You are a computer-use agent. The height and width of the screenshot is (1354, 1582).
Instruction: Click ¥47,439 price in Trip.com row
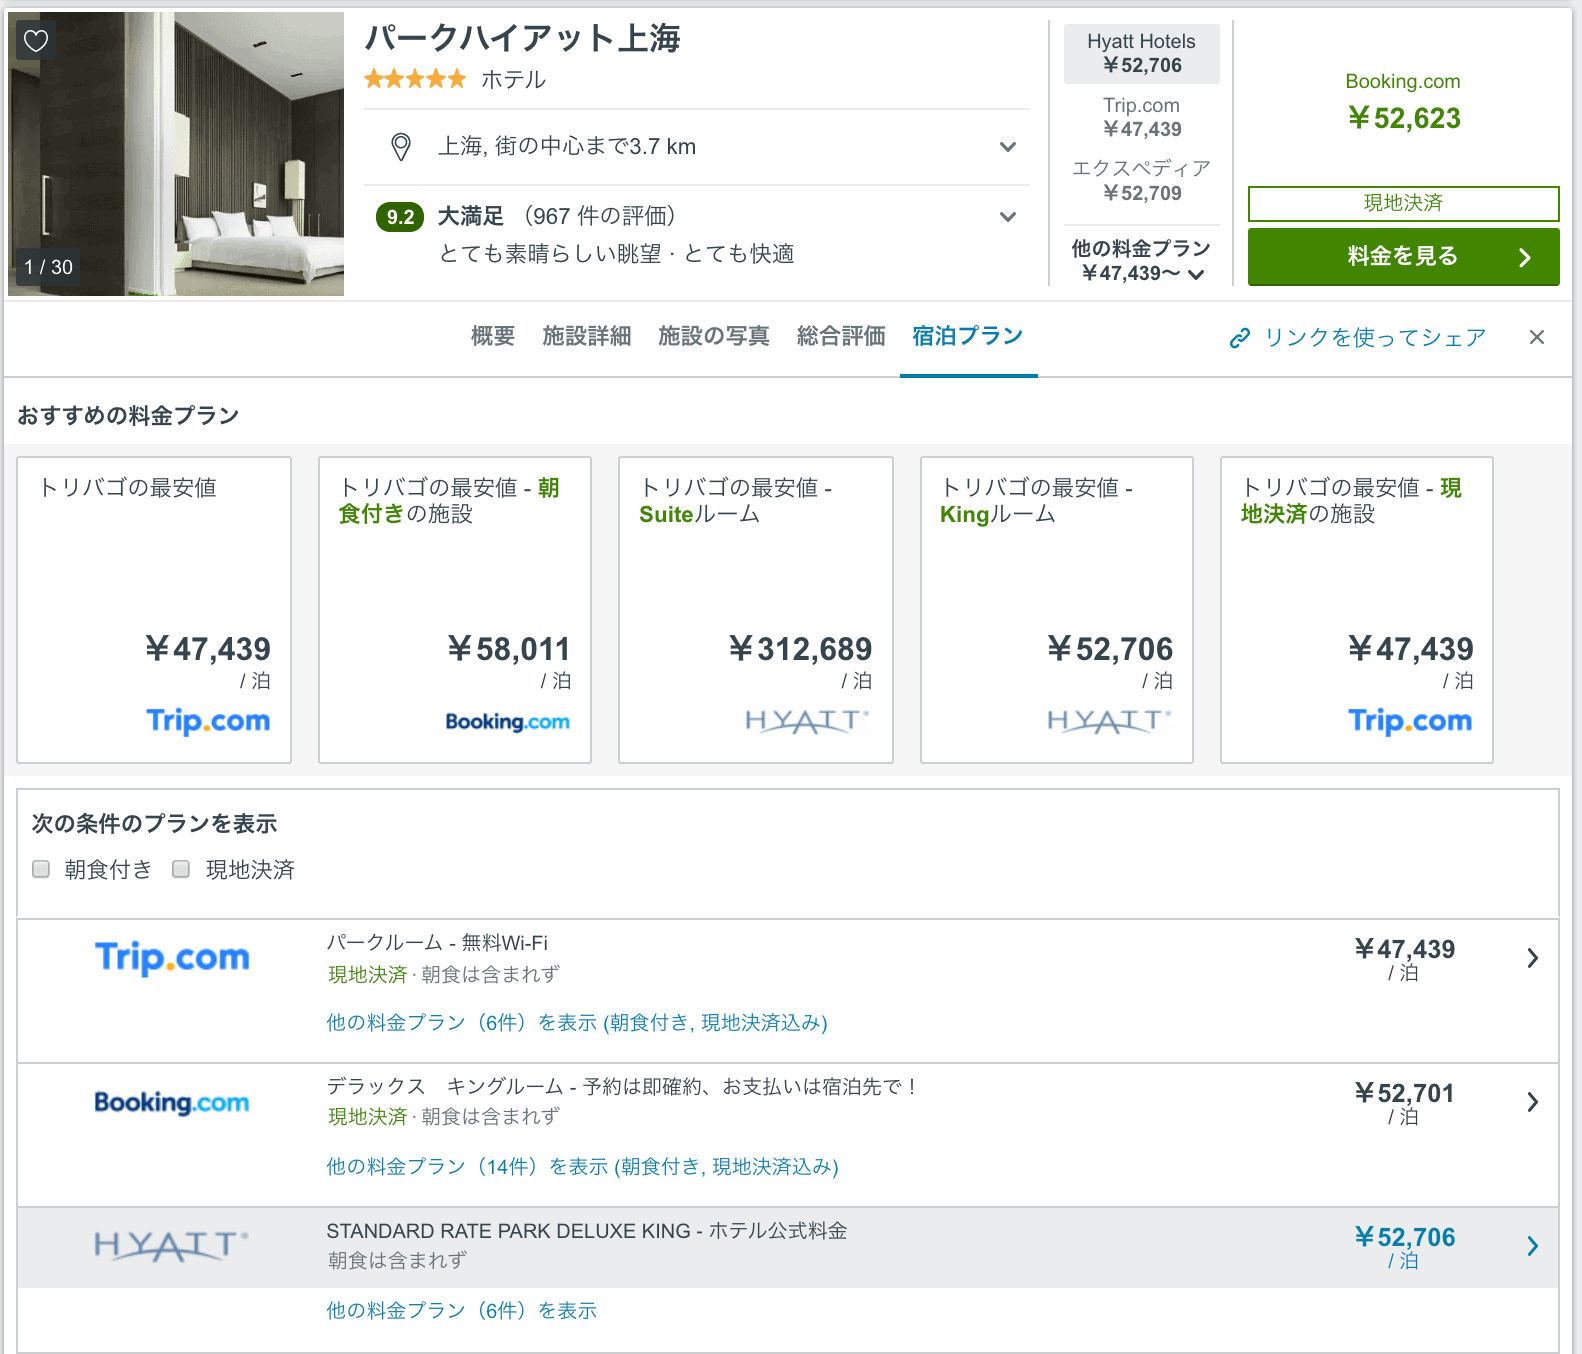[x=1404, y=950]
